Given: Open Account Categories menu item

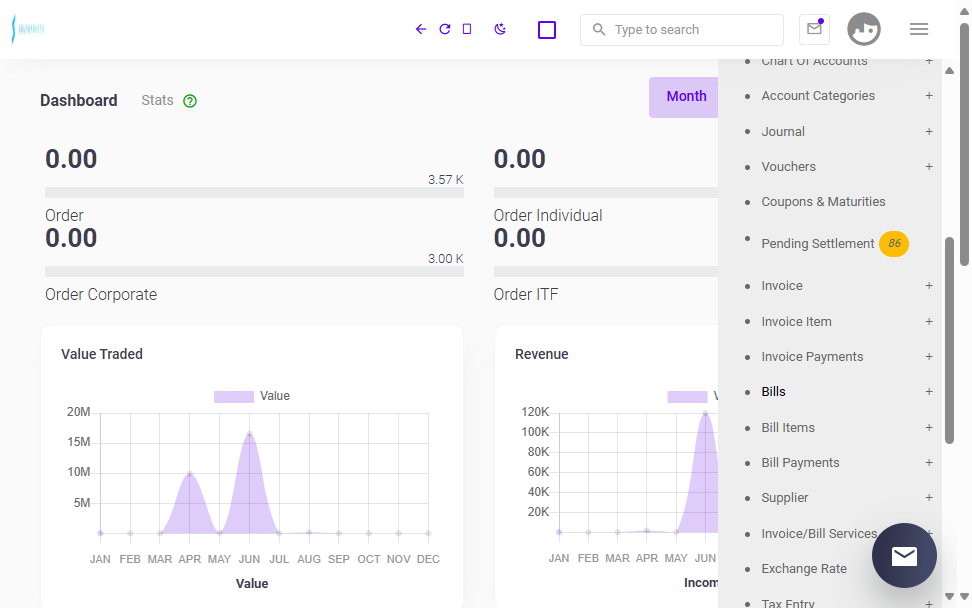Looking at the screenshot, I should [818, 95].
